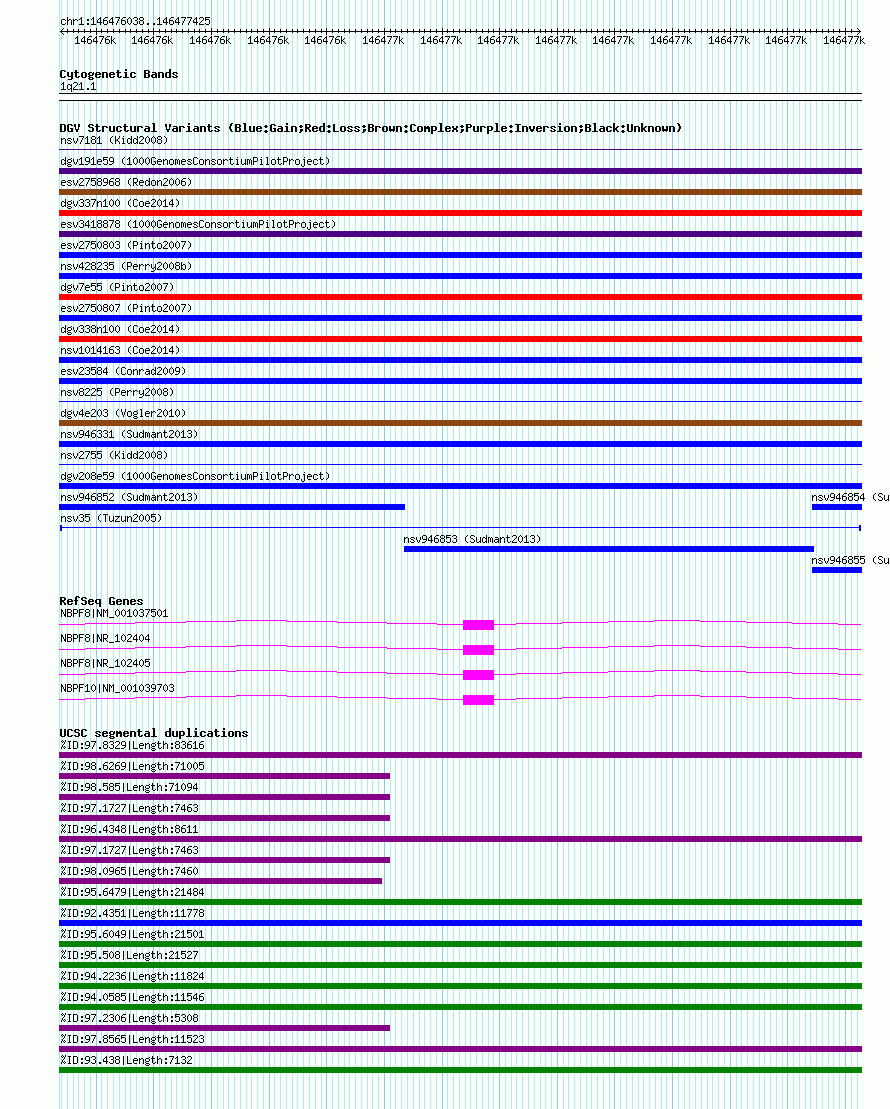
Task: Select the %ID:93.438|Length:7132 label
Action: click(x=127, y=1060)
